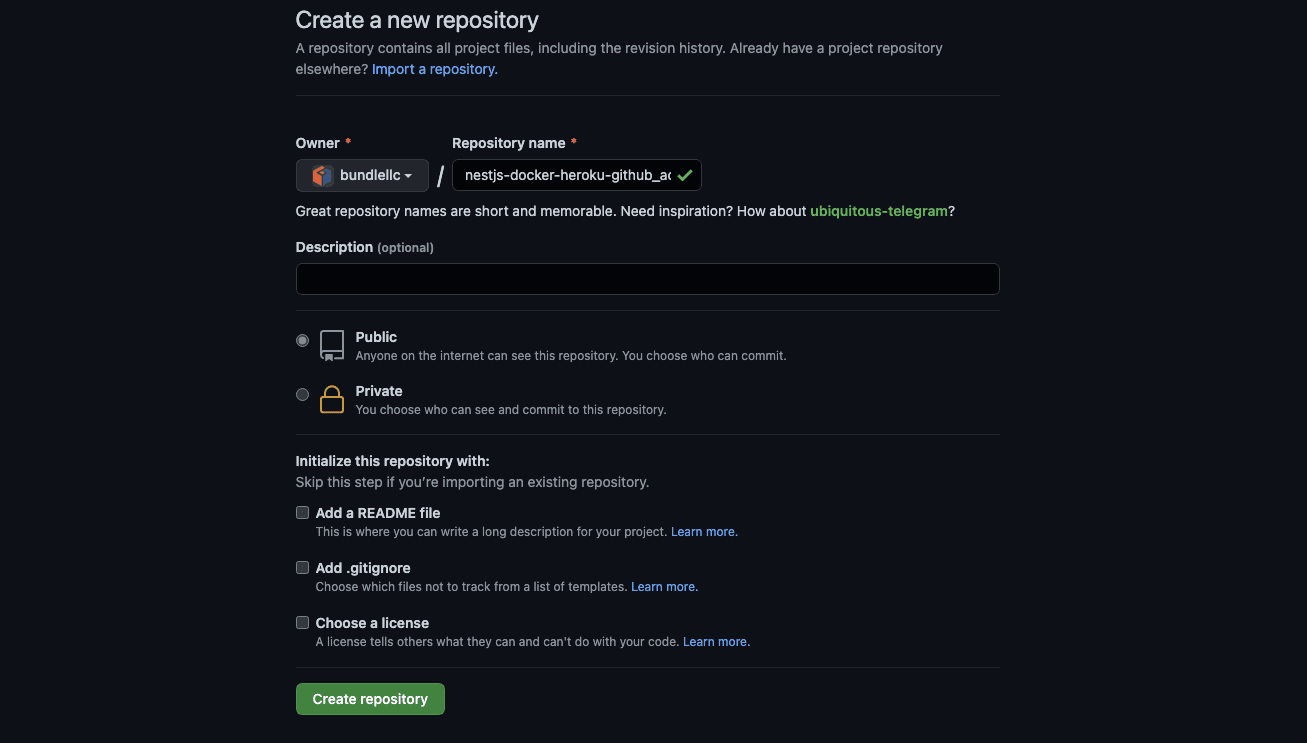Follow the Import a repository link
Viewport: 1307px width, 743px height.
click(434, 69)
